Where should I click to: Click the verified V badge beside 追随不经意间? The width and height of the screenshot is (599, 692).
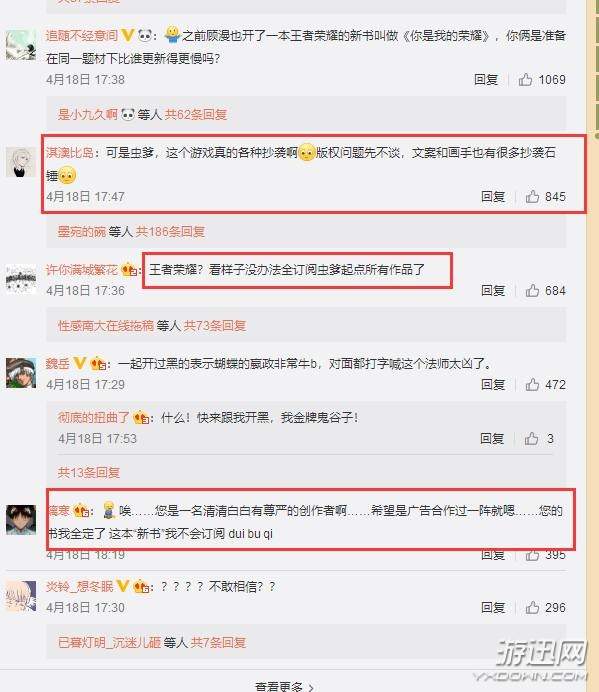128,35
